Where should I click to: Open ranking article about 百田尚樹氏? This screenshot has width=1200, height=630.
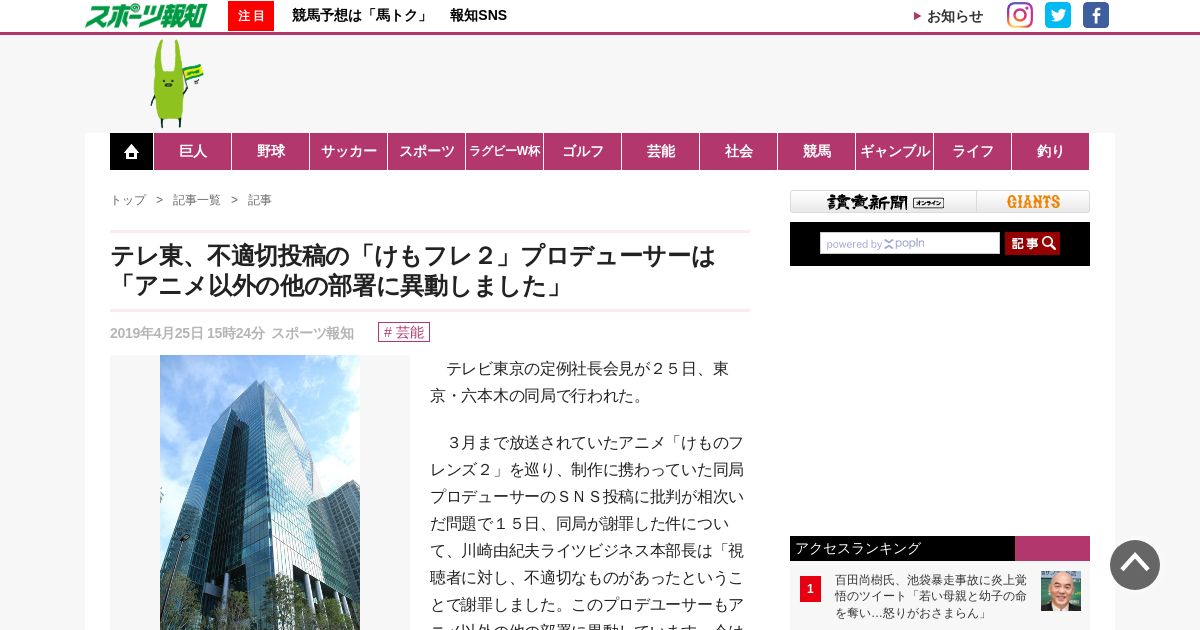click(x=931, y=596)
